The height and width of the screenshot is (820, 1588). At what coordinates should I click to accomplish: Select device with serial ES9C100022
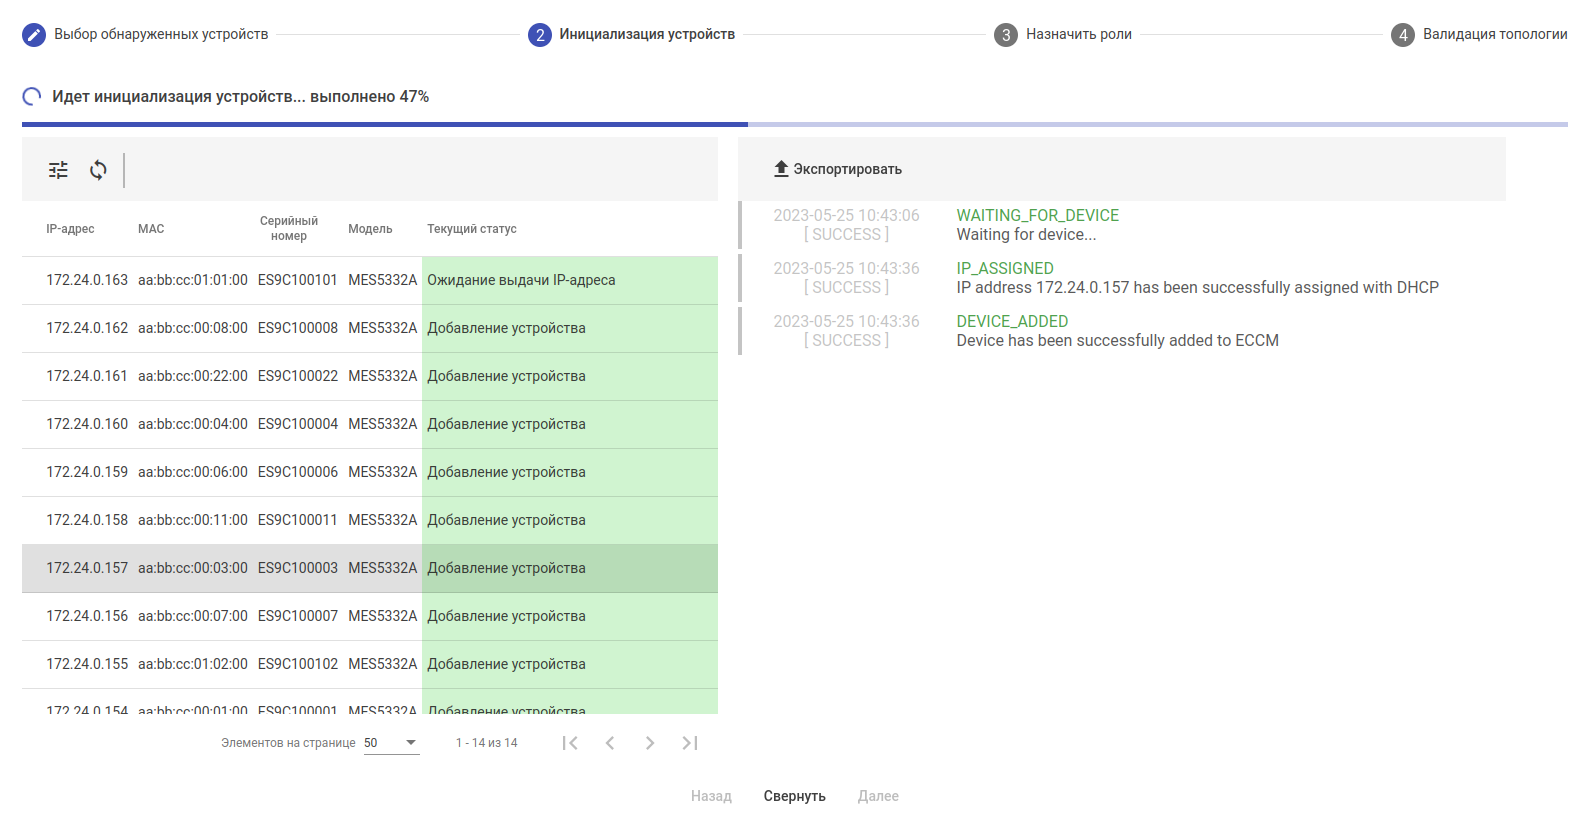click(297, 376)
